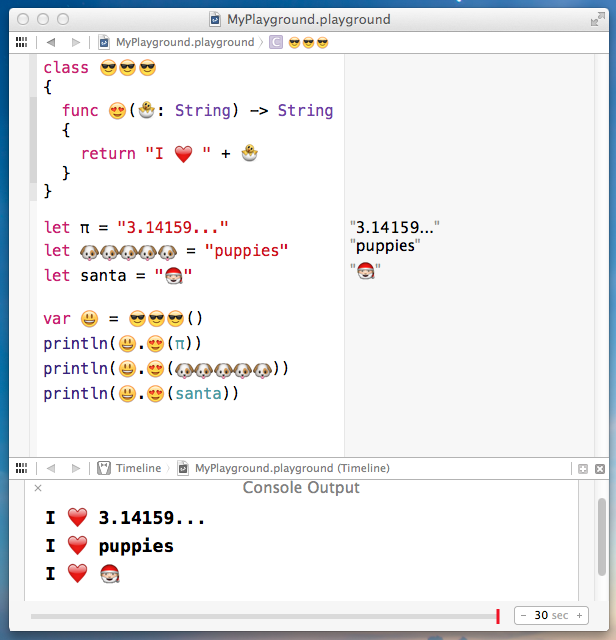Go forward using editor jump bar right arrow

pos(76,42)
